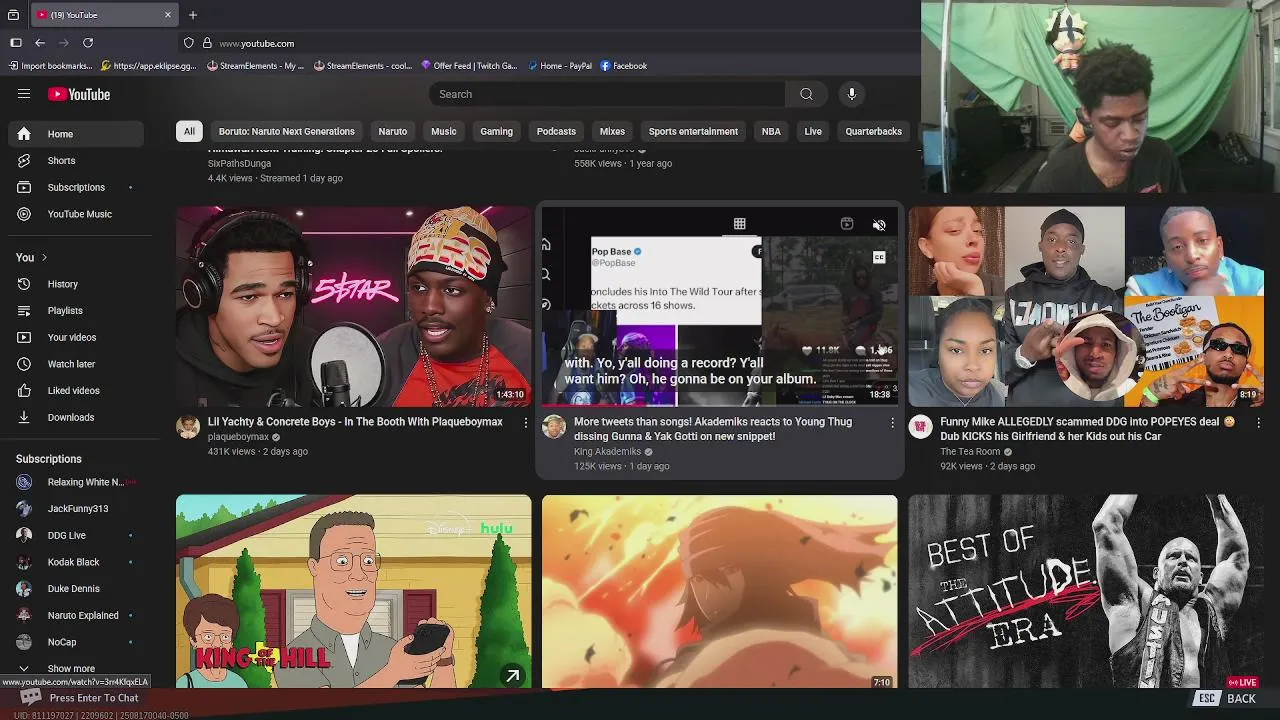Open the Facebook bookmark
The image size is (1280, 720).
[624, 66]
